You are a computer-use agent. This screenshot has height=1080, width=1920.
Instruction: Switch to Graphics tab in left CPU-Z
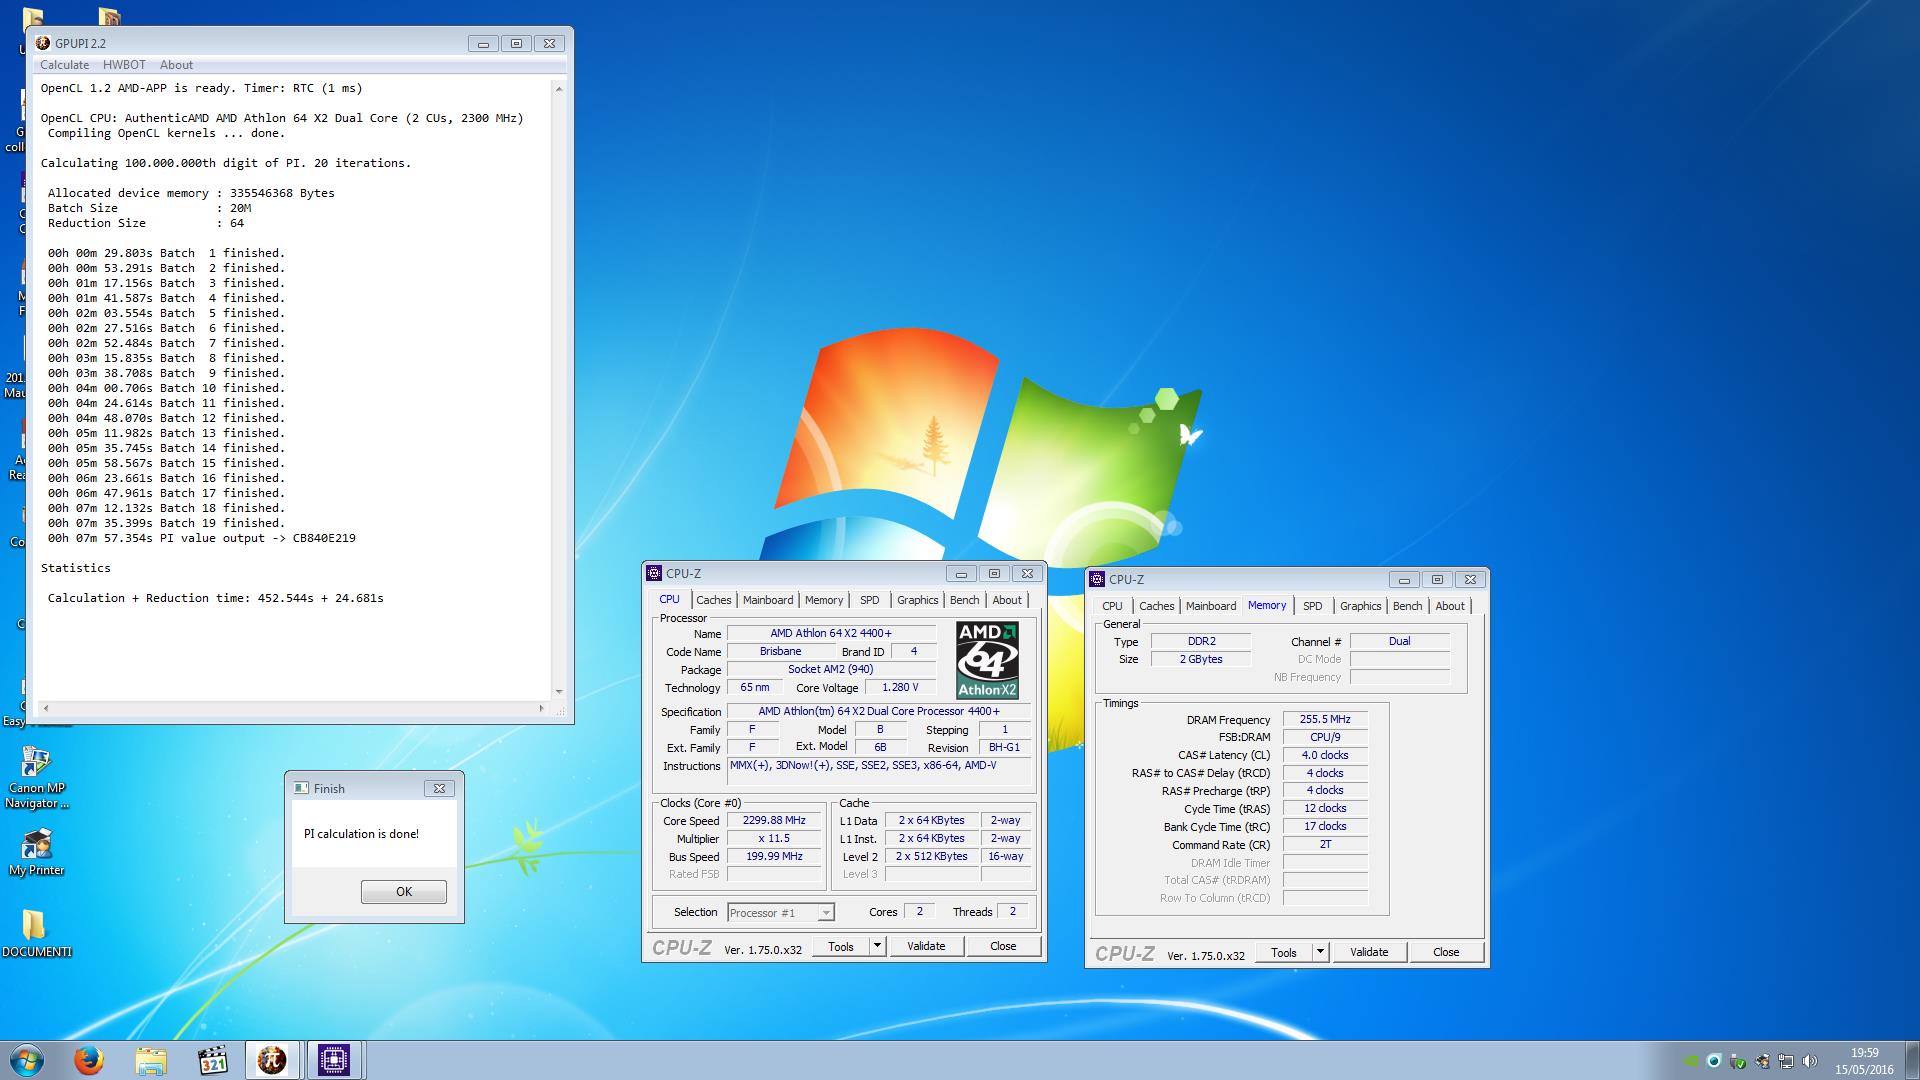pos(917,600)
